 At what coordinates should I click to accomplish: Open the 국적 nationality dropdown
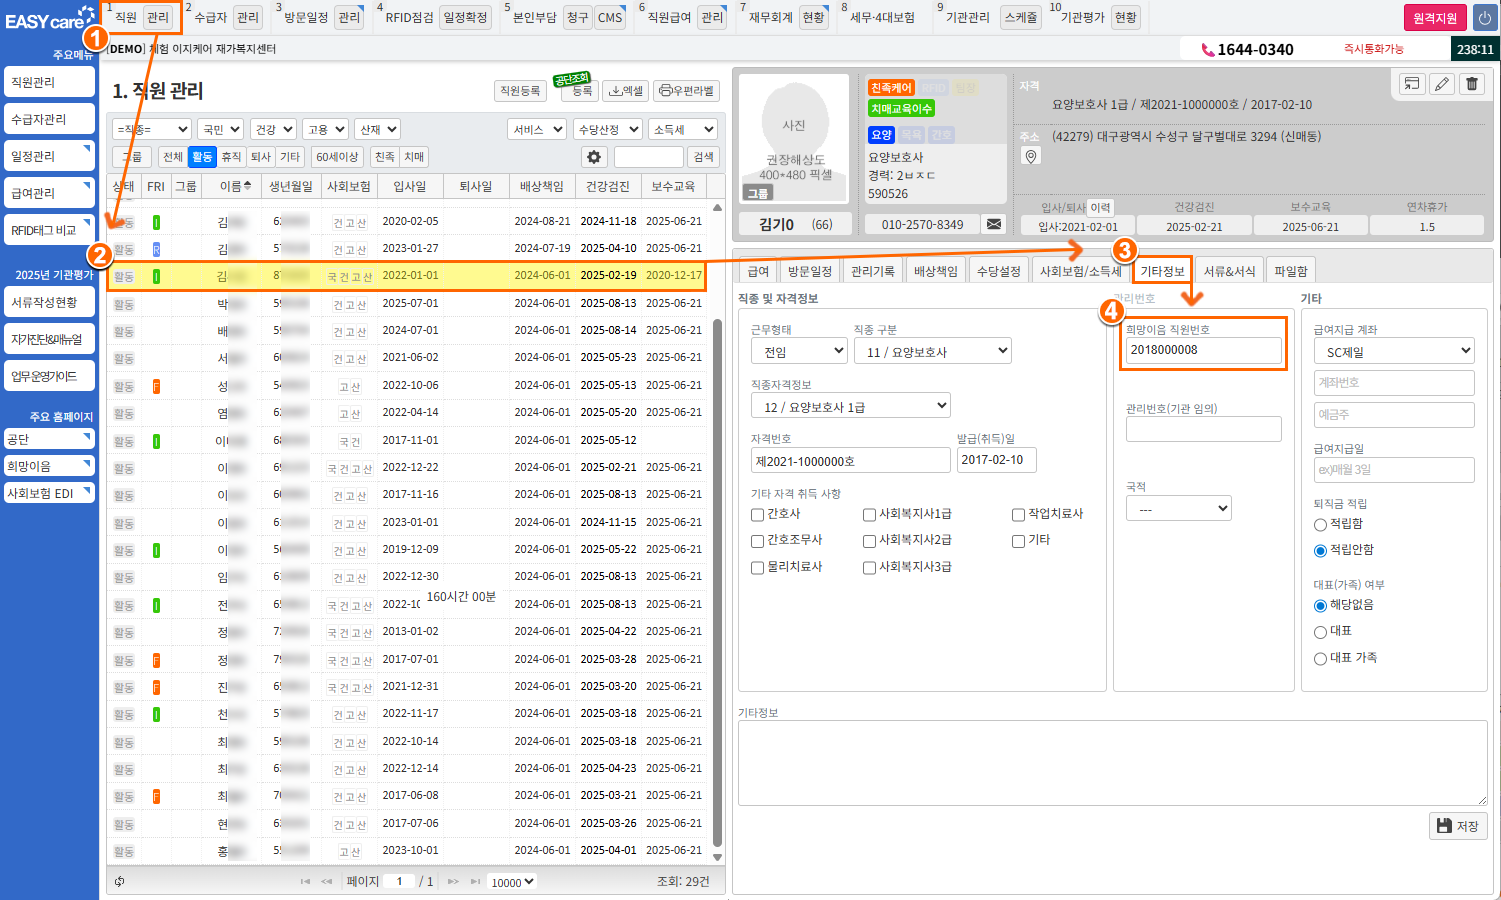point(1178,509)
